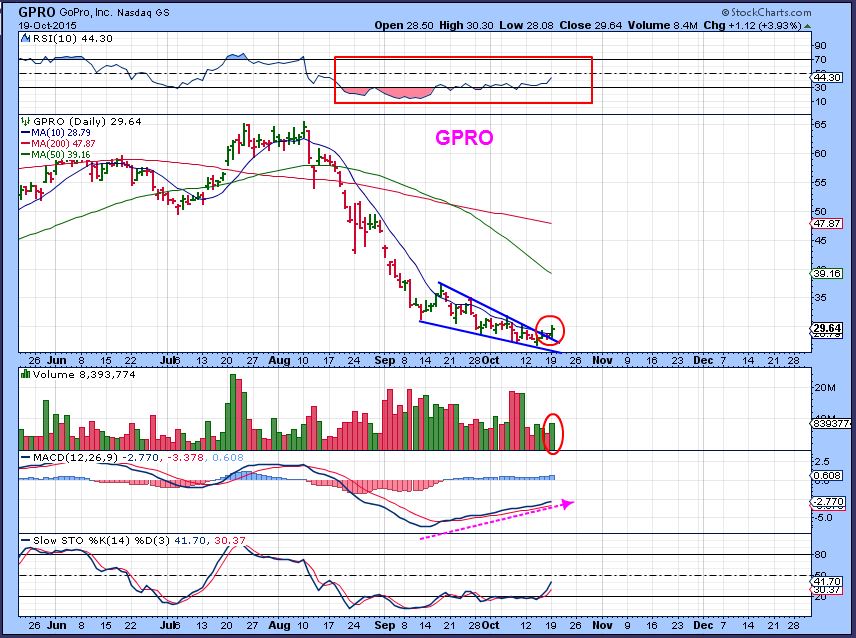Click the 20M label on volume axis
The image size is (856, 638).
tap(825, 387)
